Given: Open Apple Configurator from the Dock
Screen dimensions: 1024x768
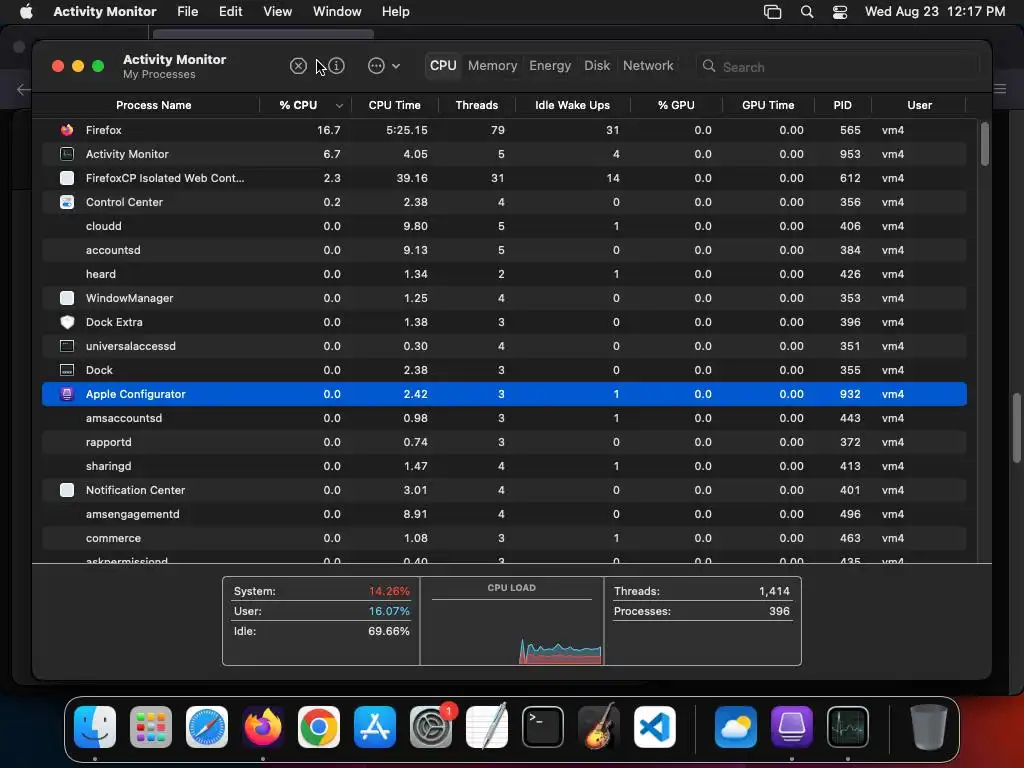Looking at the screenshot, I should (x=792, y=727).
